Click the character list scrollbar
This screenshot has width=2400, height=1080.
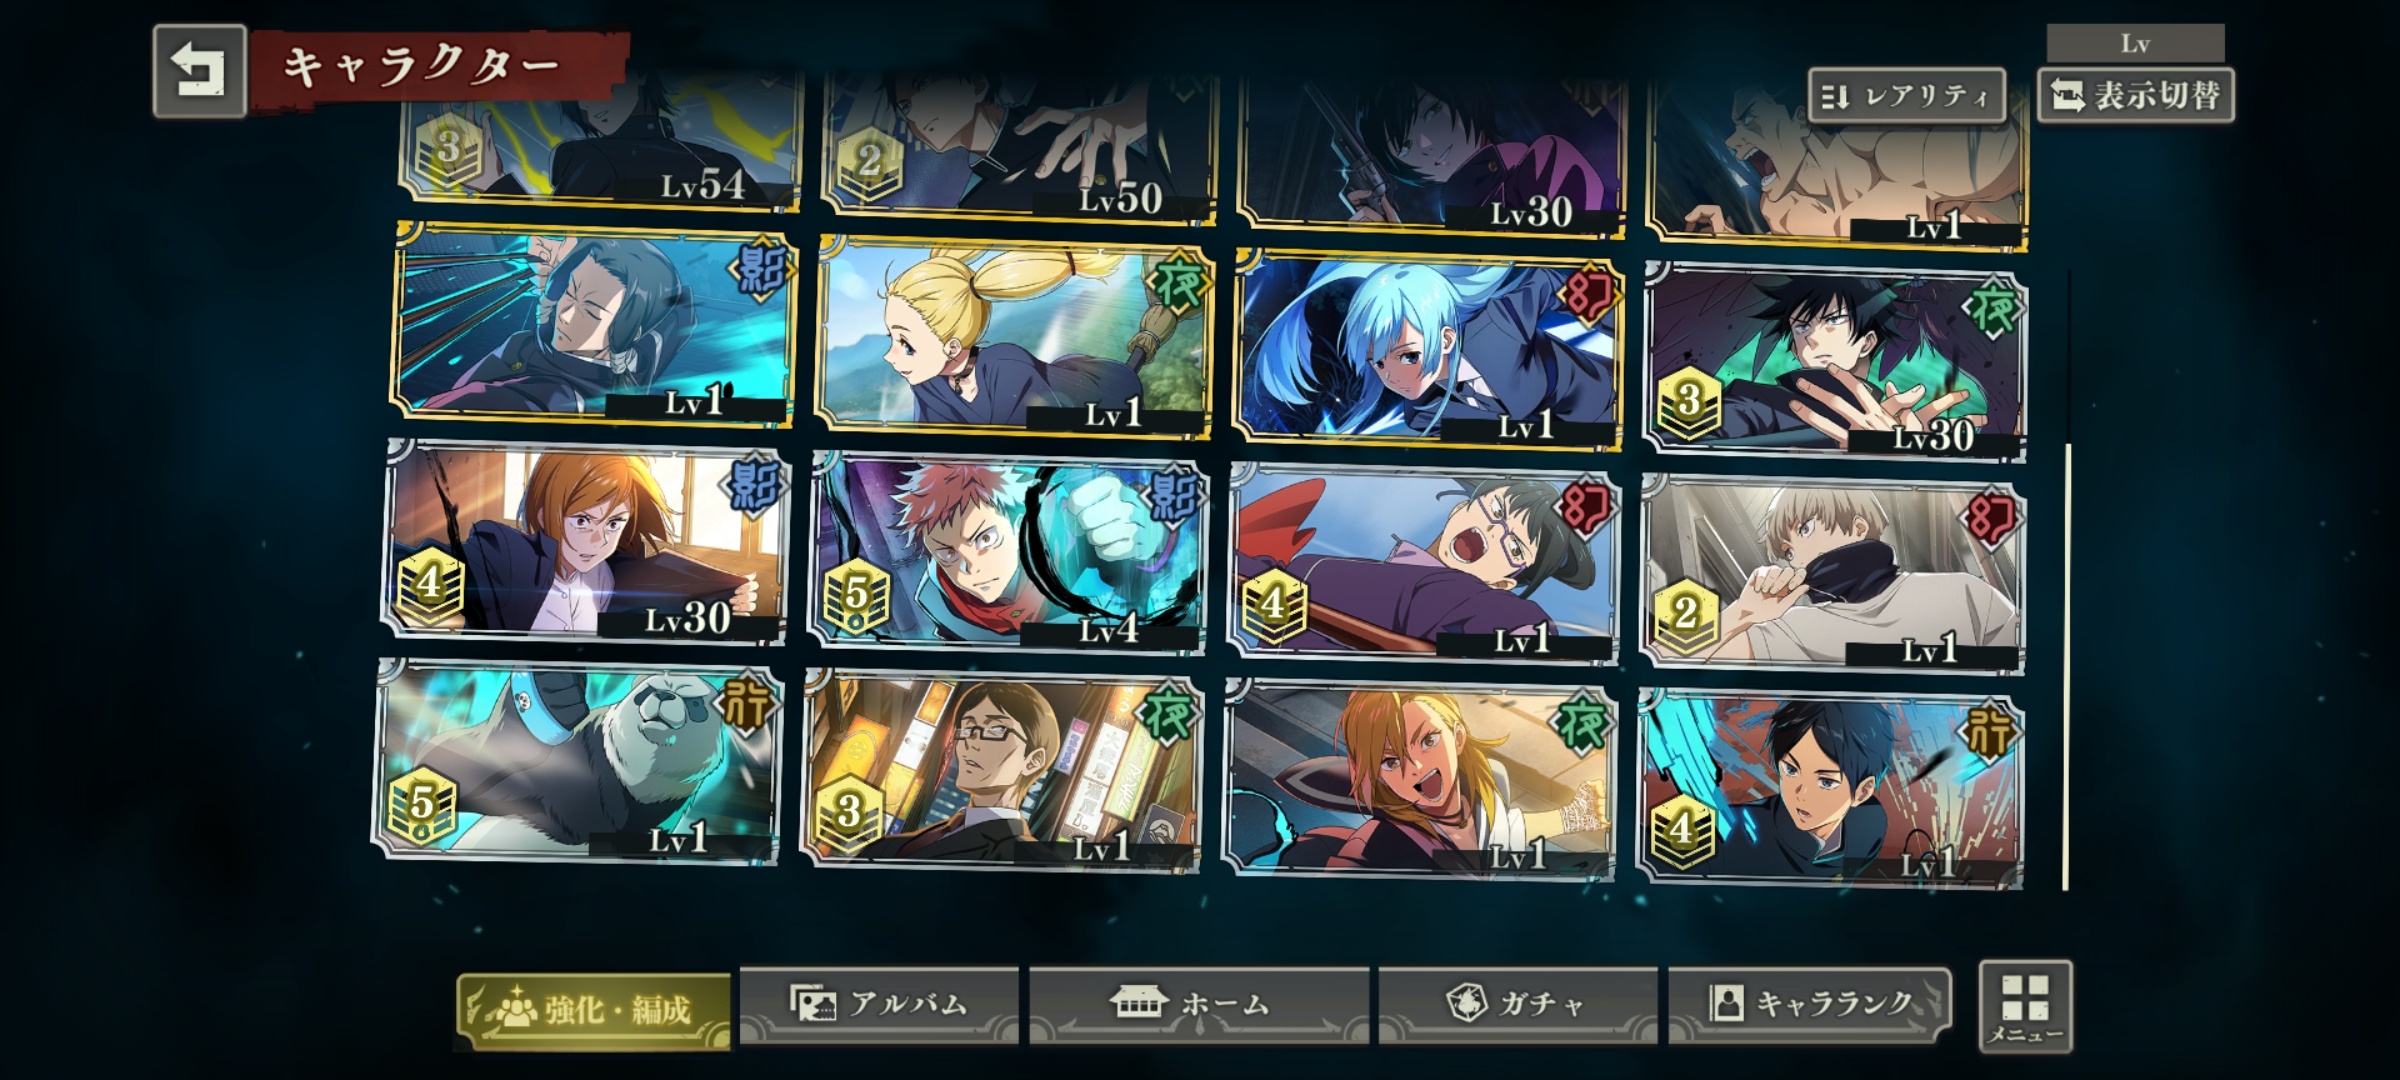click(x=2065, y=580)
